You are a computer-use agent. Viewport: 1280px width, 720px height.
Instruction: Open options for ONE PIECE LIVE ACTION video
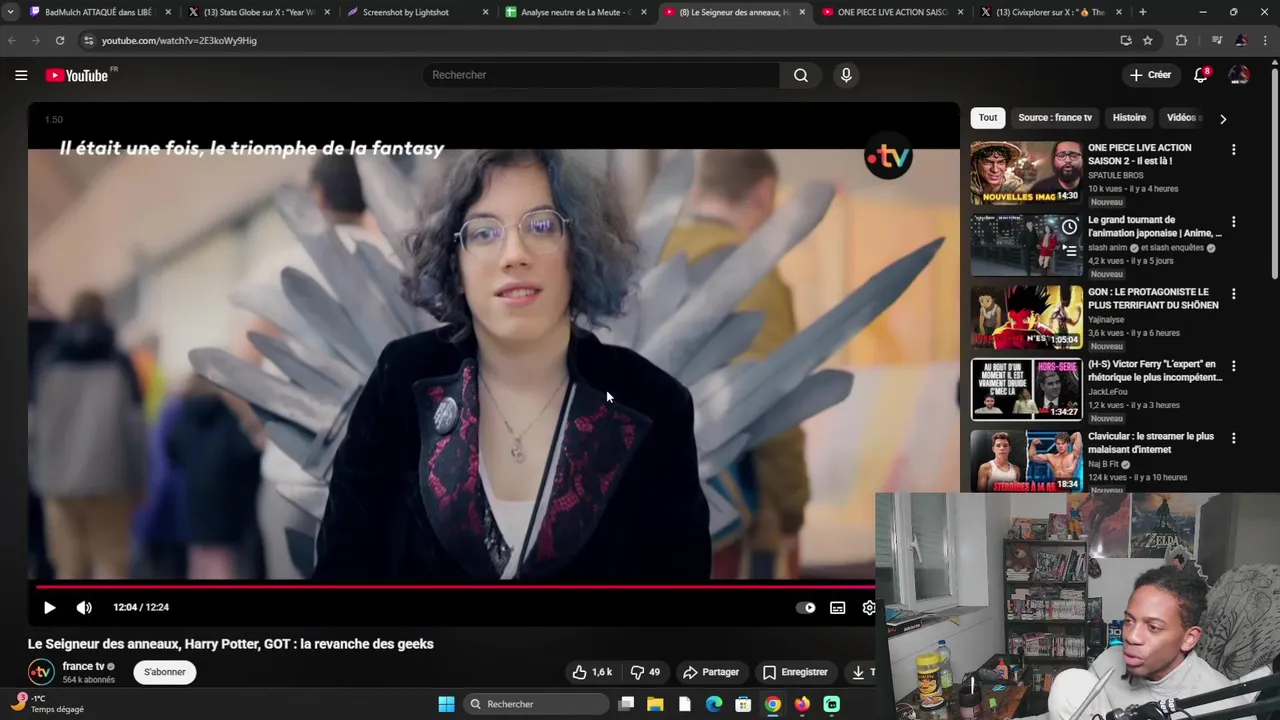(1233, 149)
